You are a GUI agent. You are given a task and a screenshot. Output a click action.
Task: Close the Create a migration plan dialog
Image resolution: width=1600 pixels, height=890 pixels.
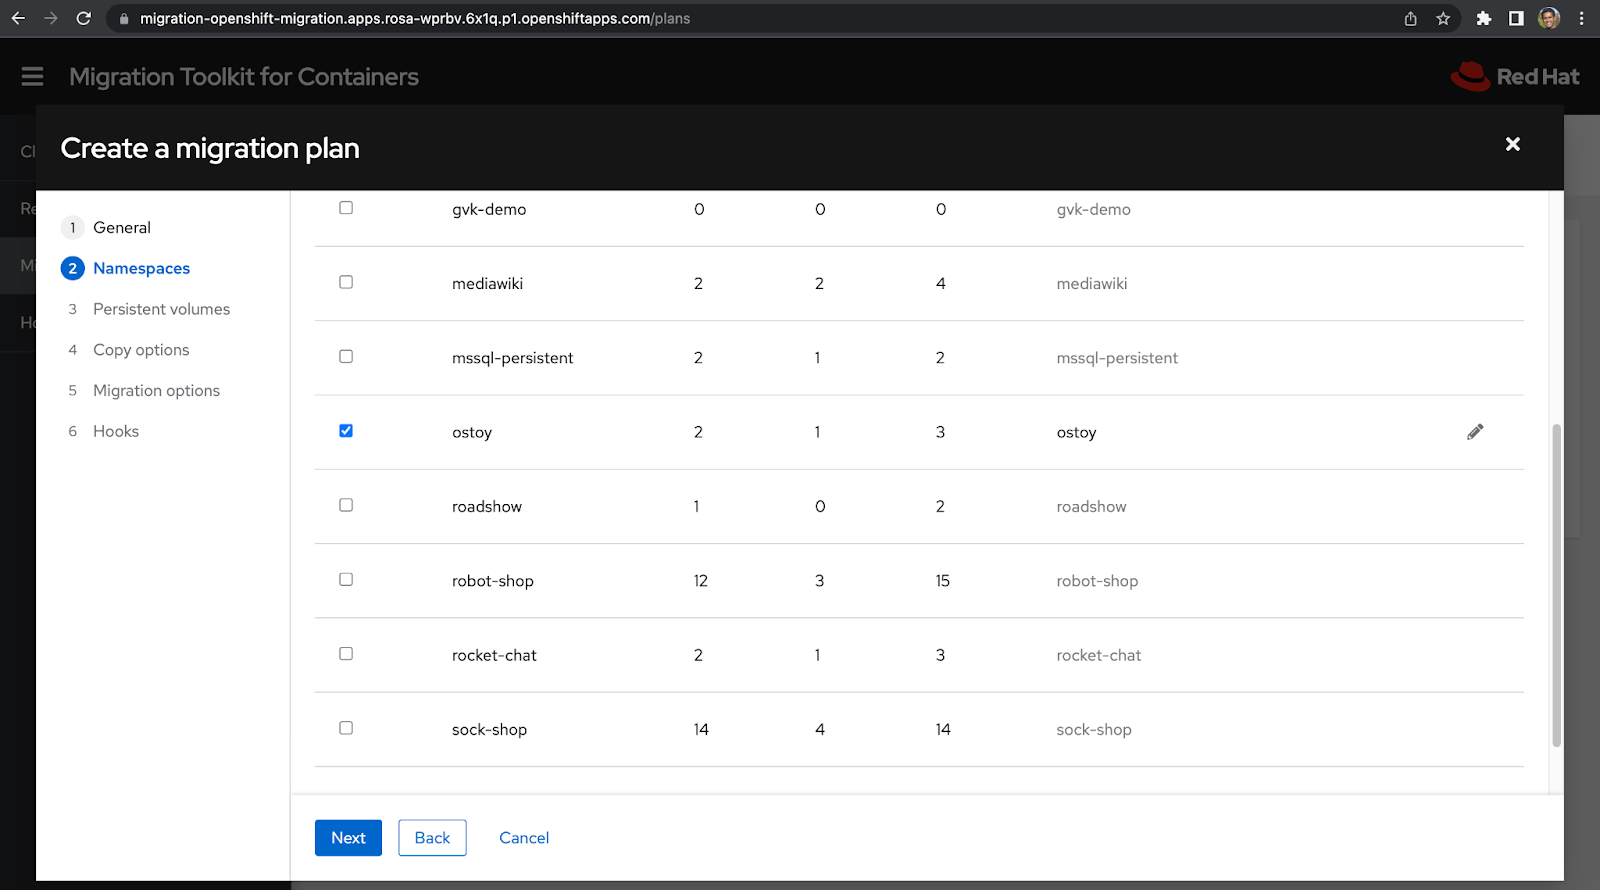click(x=1512, y=144)
